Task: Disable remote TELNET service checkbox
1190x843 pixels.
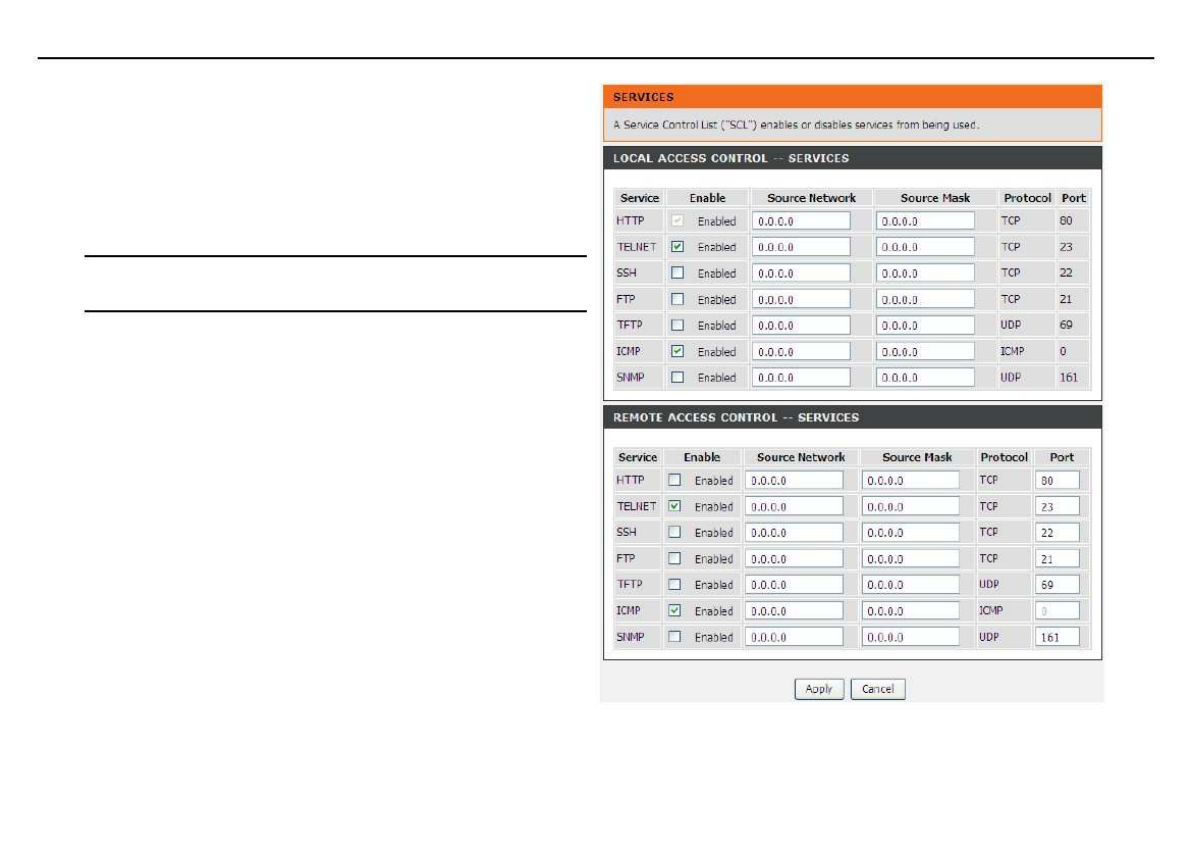Action: click(x=674, y=506)
